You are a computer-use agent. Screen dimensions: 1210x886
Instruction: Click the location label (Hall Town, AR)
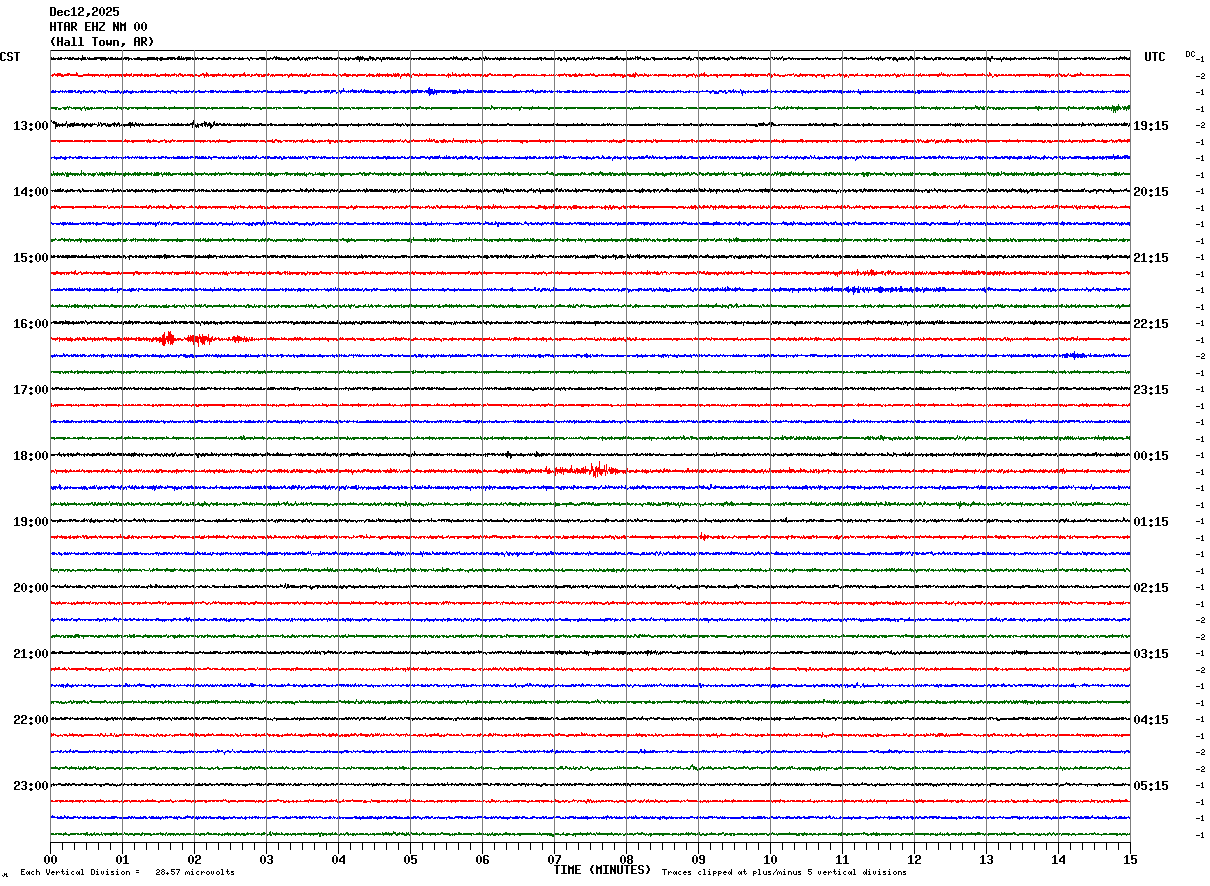pyautogui.click(x=102, y=42)
